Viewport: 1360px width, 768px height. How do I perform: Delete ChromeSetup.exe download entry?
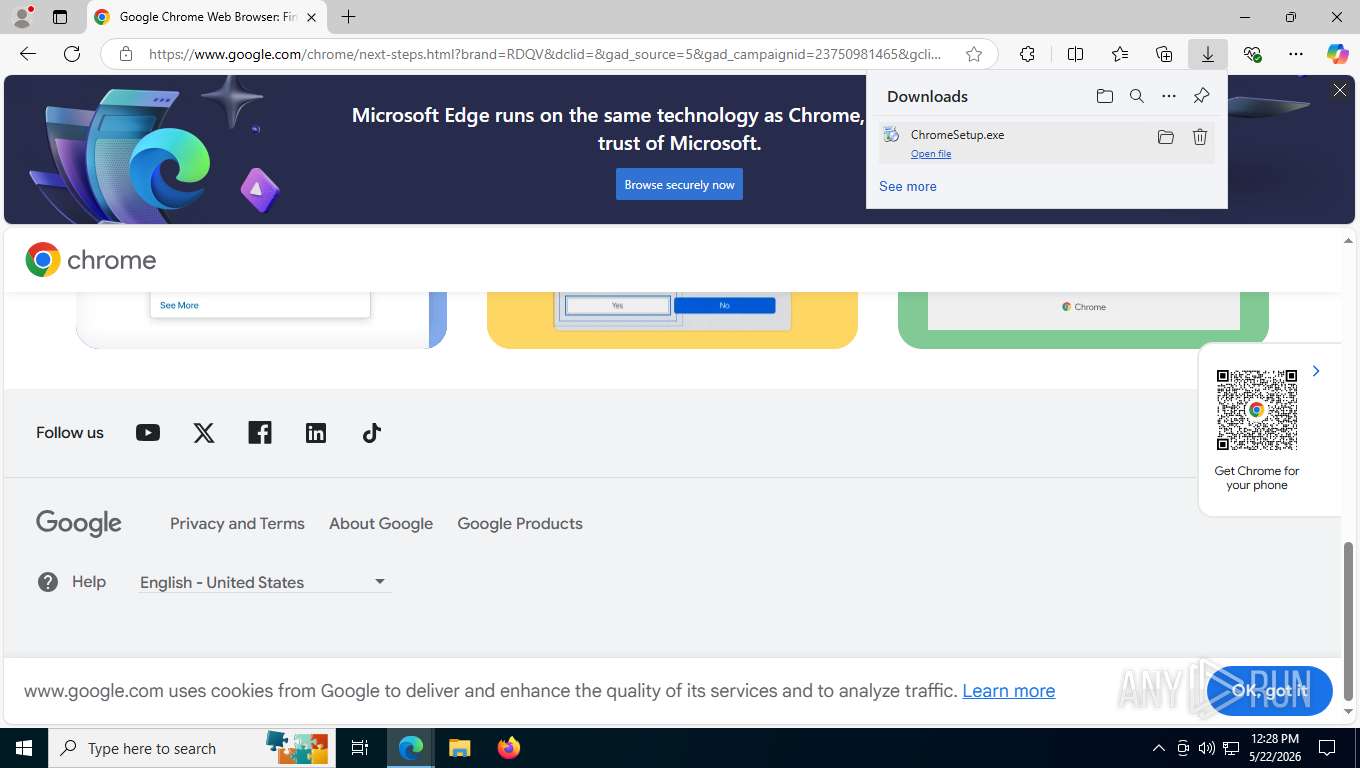pyautogui.click(x=1200, y=137)
